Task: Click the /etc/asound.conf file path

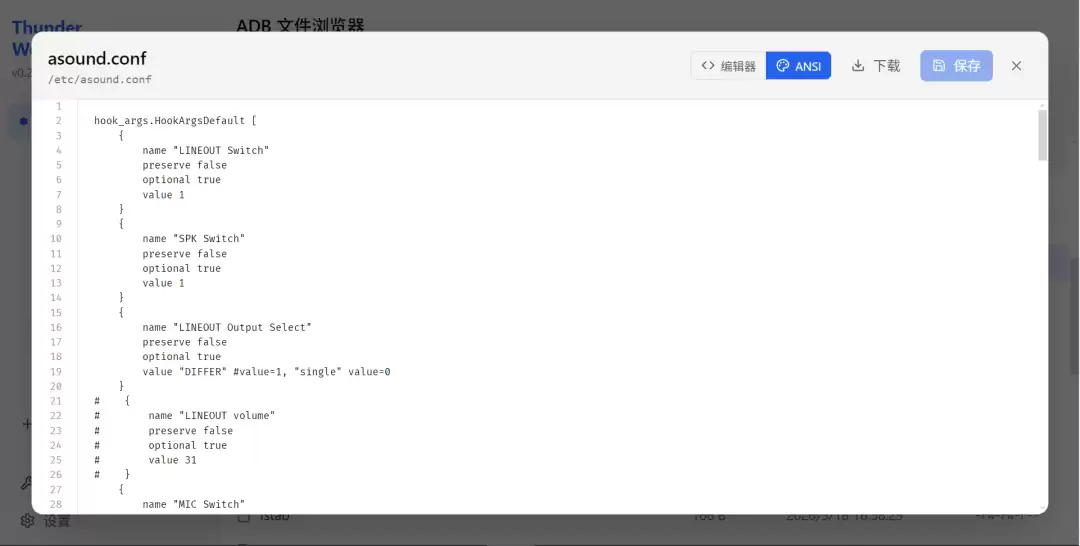Action: point(100,79)
